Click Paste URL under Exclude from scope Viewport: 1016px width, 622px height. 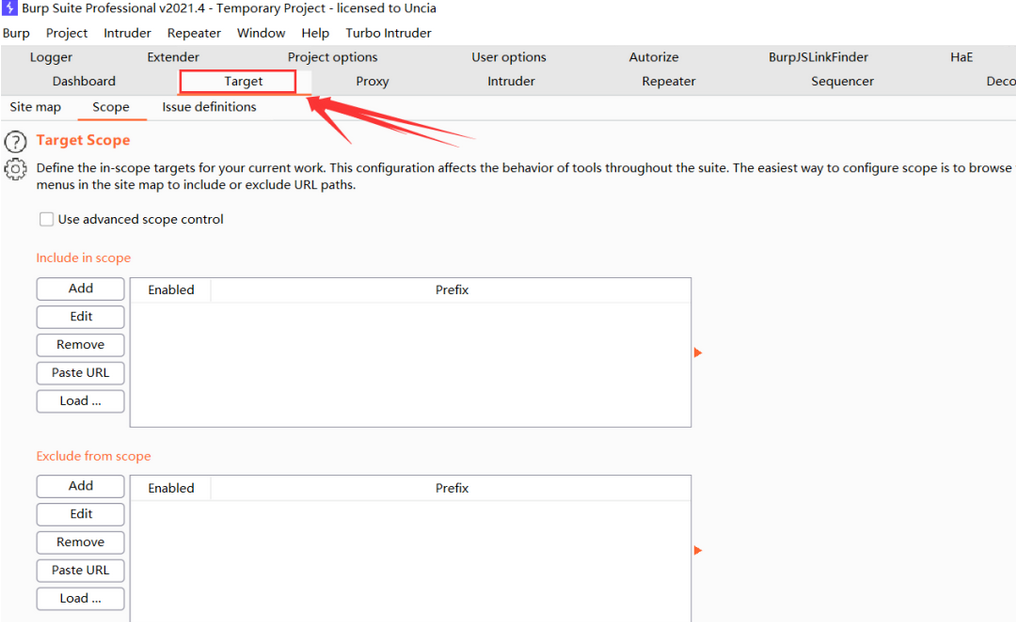point(80,570)
